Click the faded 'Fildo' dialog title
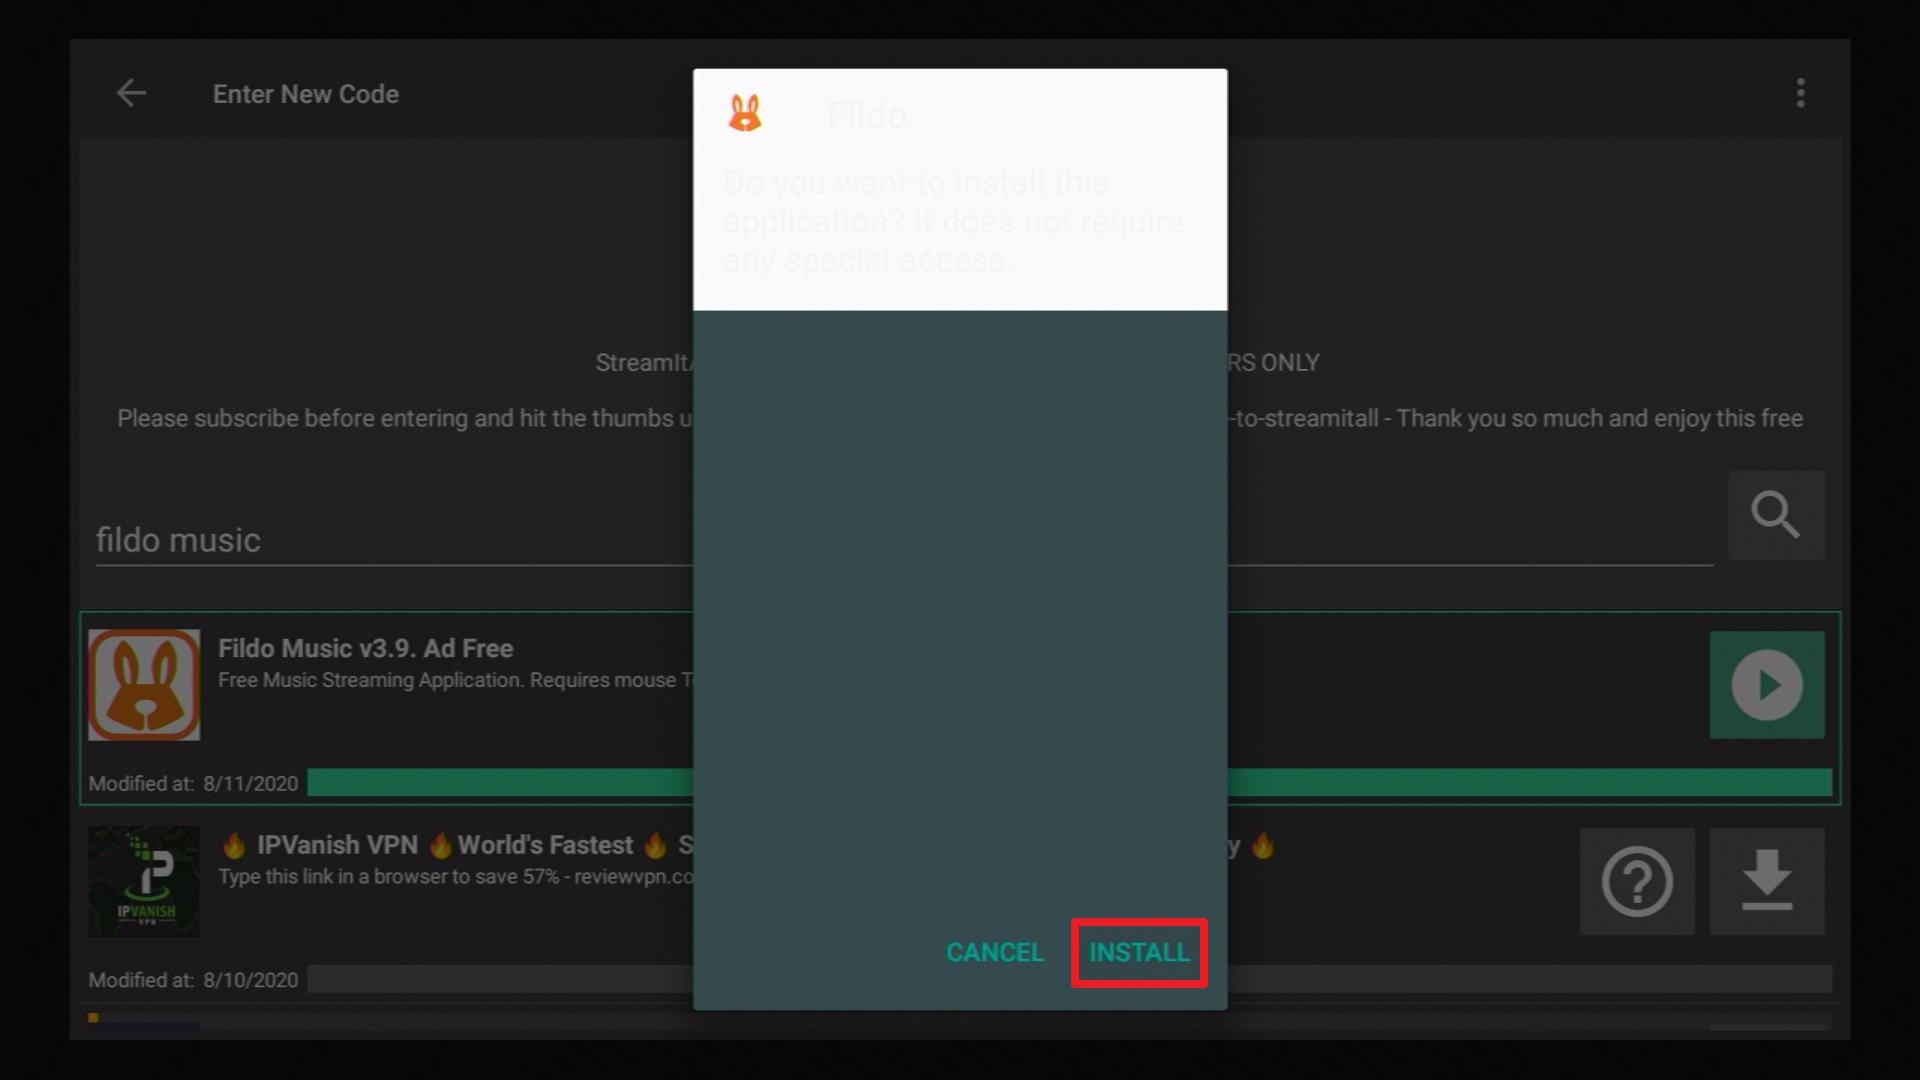Viewport: 1920px width, 1080px height. pyautogui.click(x=866, y=116)
